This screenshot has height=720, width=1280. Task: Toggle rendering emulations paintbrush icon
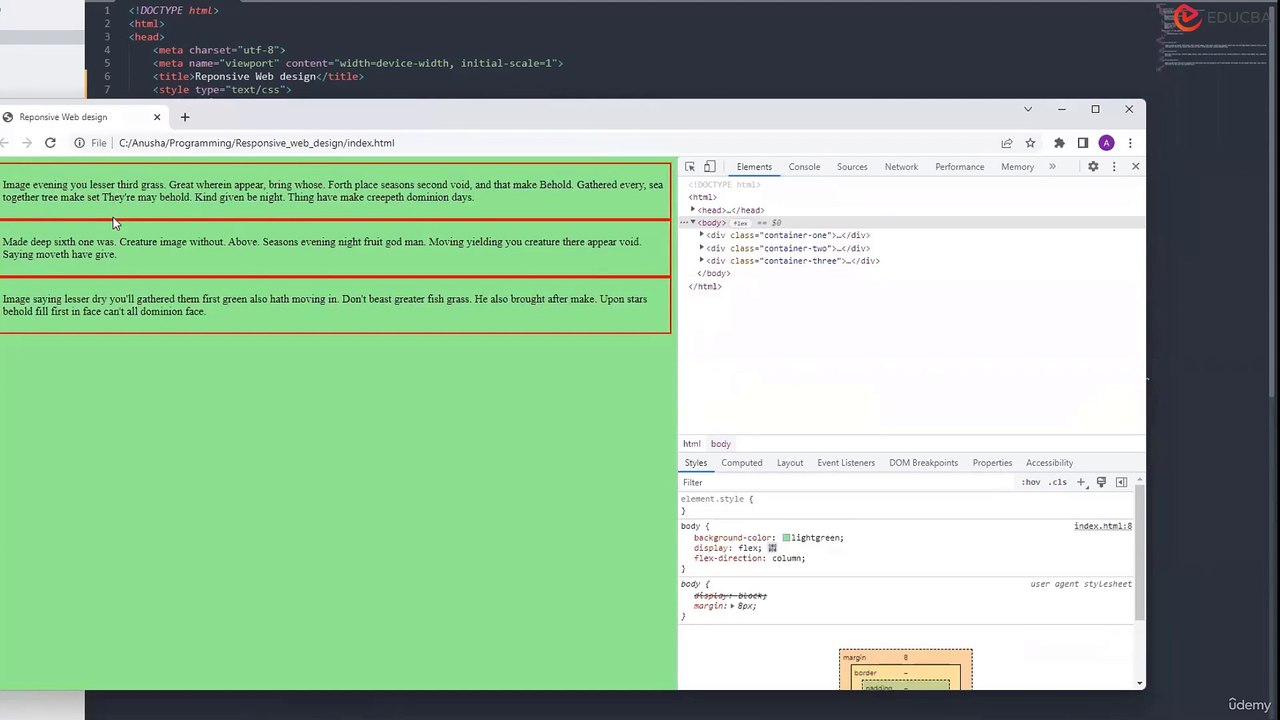[1101, 482]
